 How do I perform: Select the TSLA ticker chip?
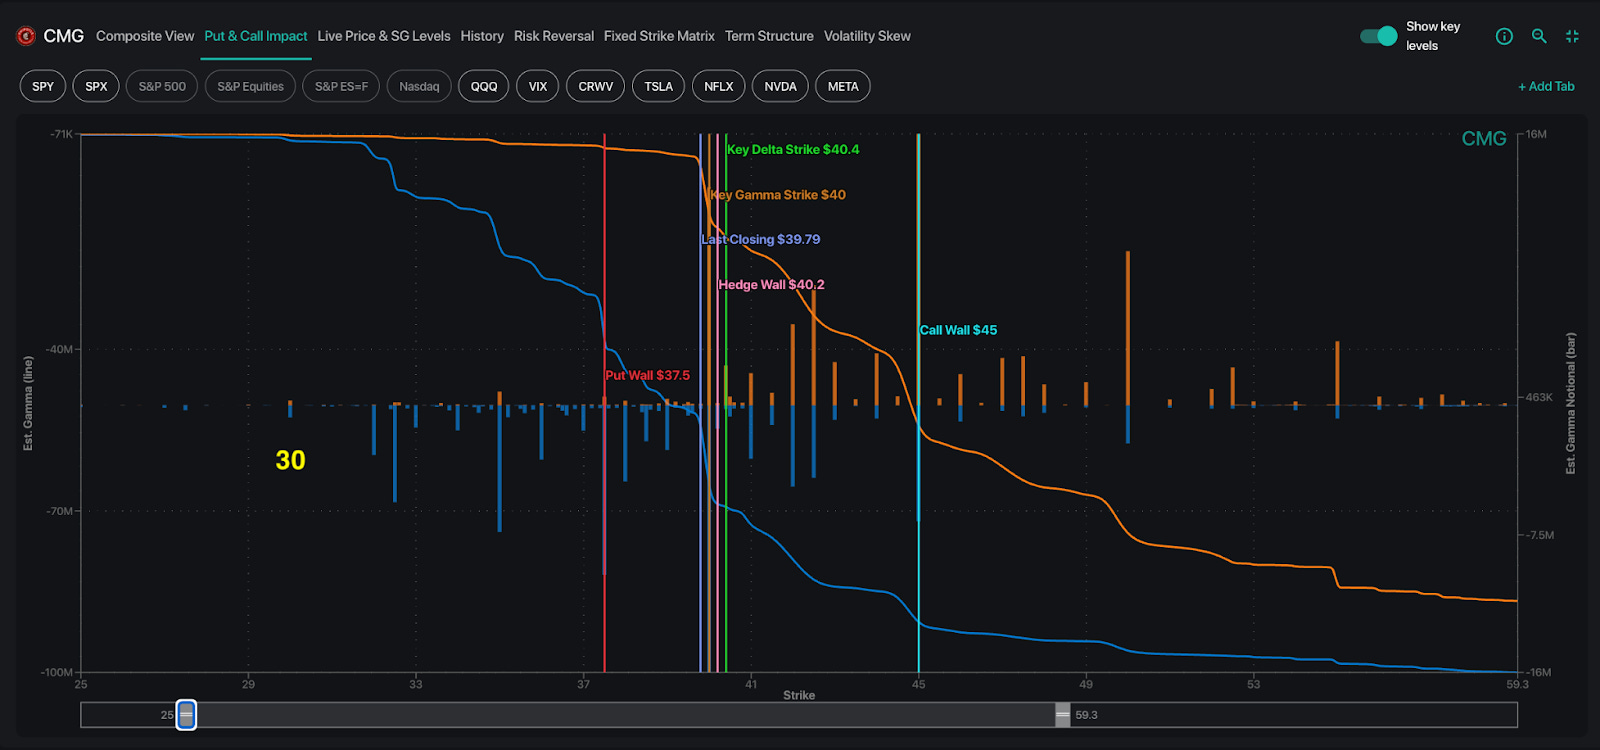pos(658,87)
